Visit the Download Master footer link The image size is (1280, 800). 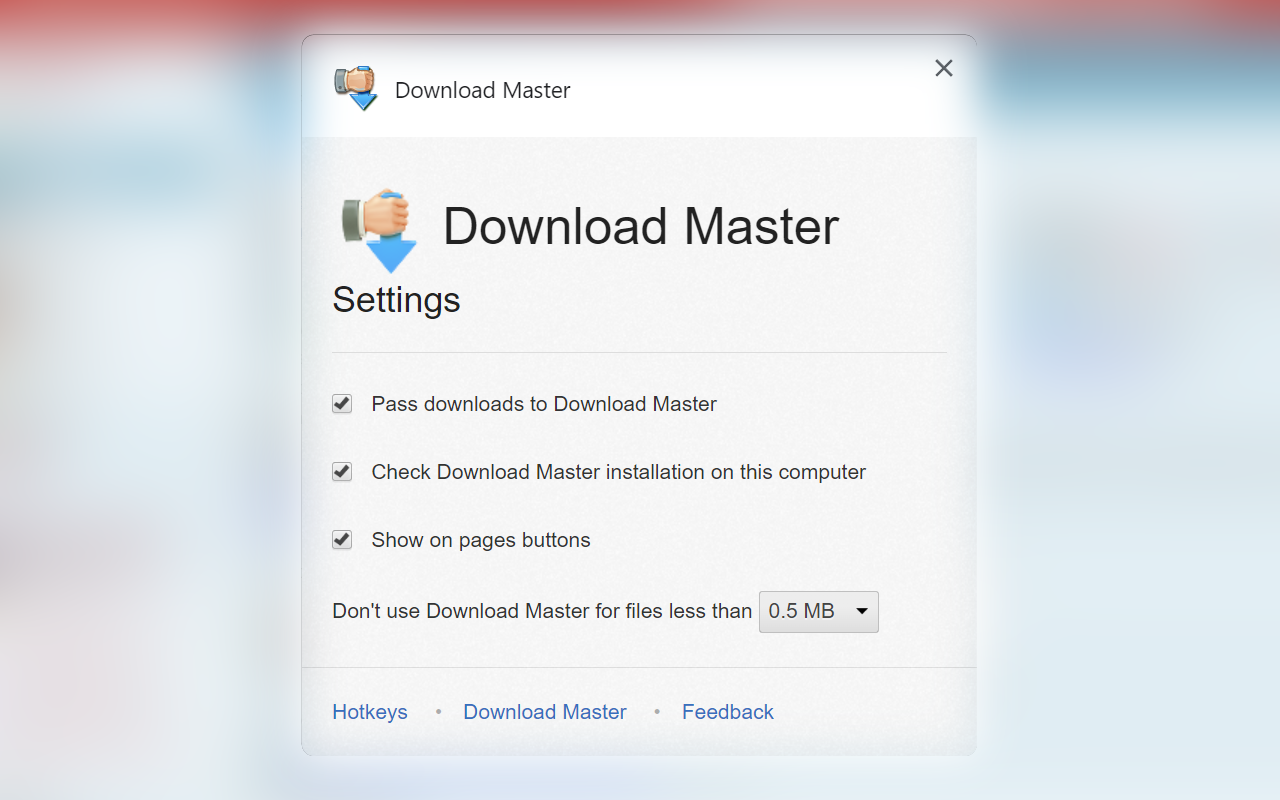point(545,712)
